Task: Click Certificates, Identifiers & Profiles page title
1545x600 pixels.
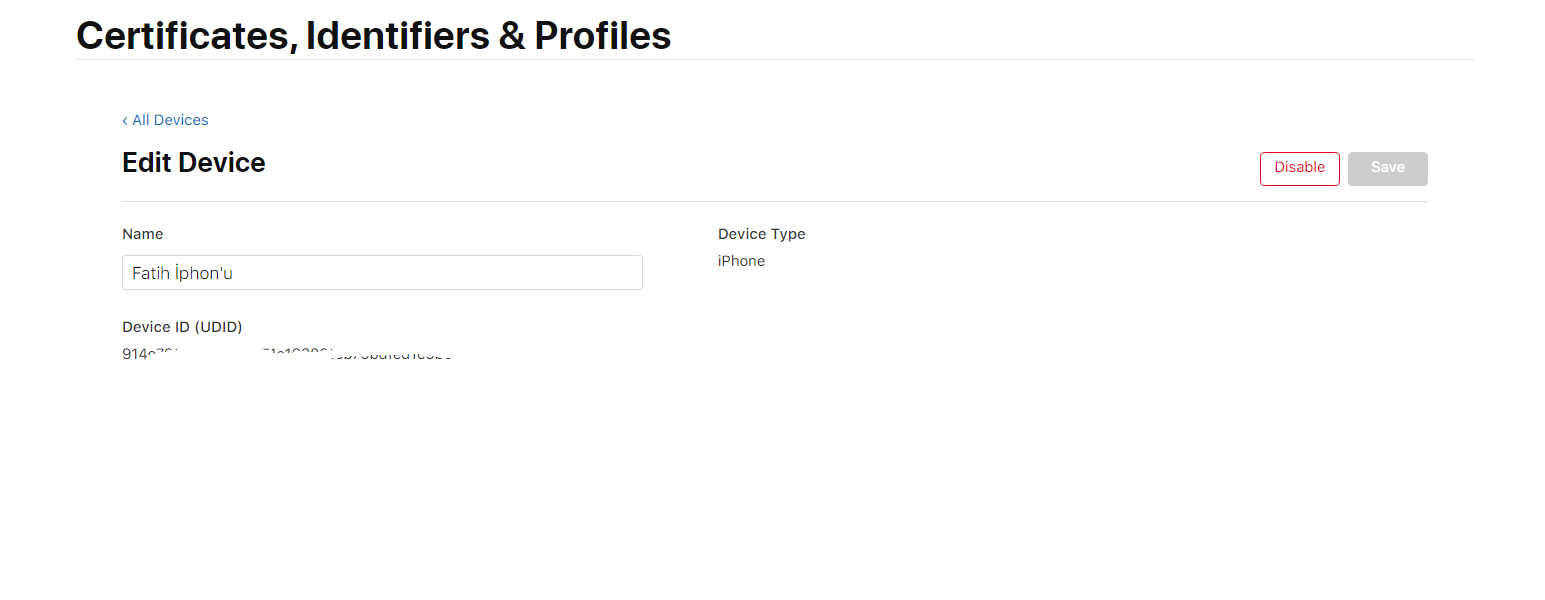Action: tap(374, 35)
